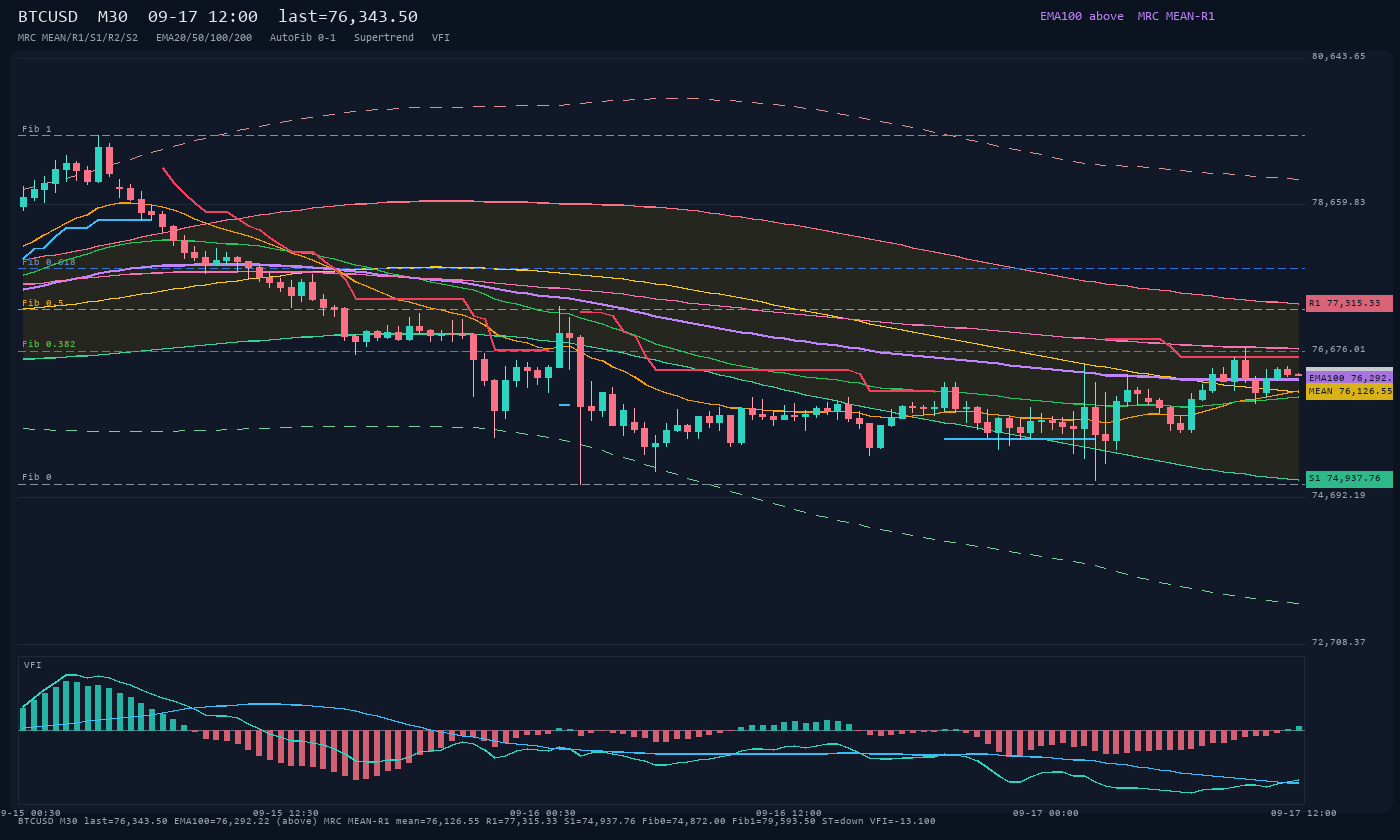
Task: Click the yellow MEAN 76,126.55 price tag
Action: pyautogui.click(x=1349, y=392)
